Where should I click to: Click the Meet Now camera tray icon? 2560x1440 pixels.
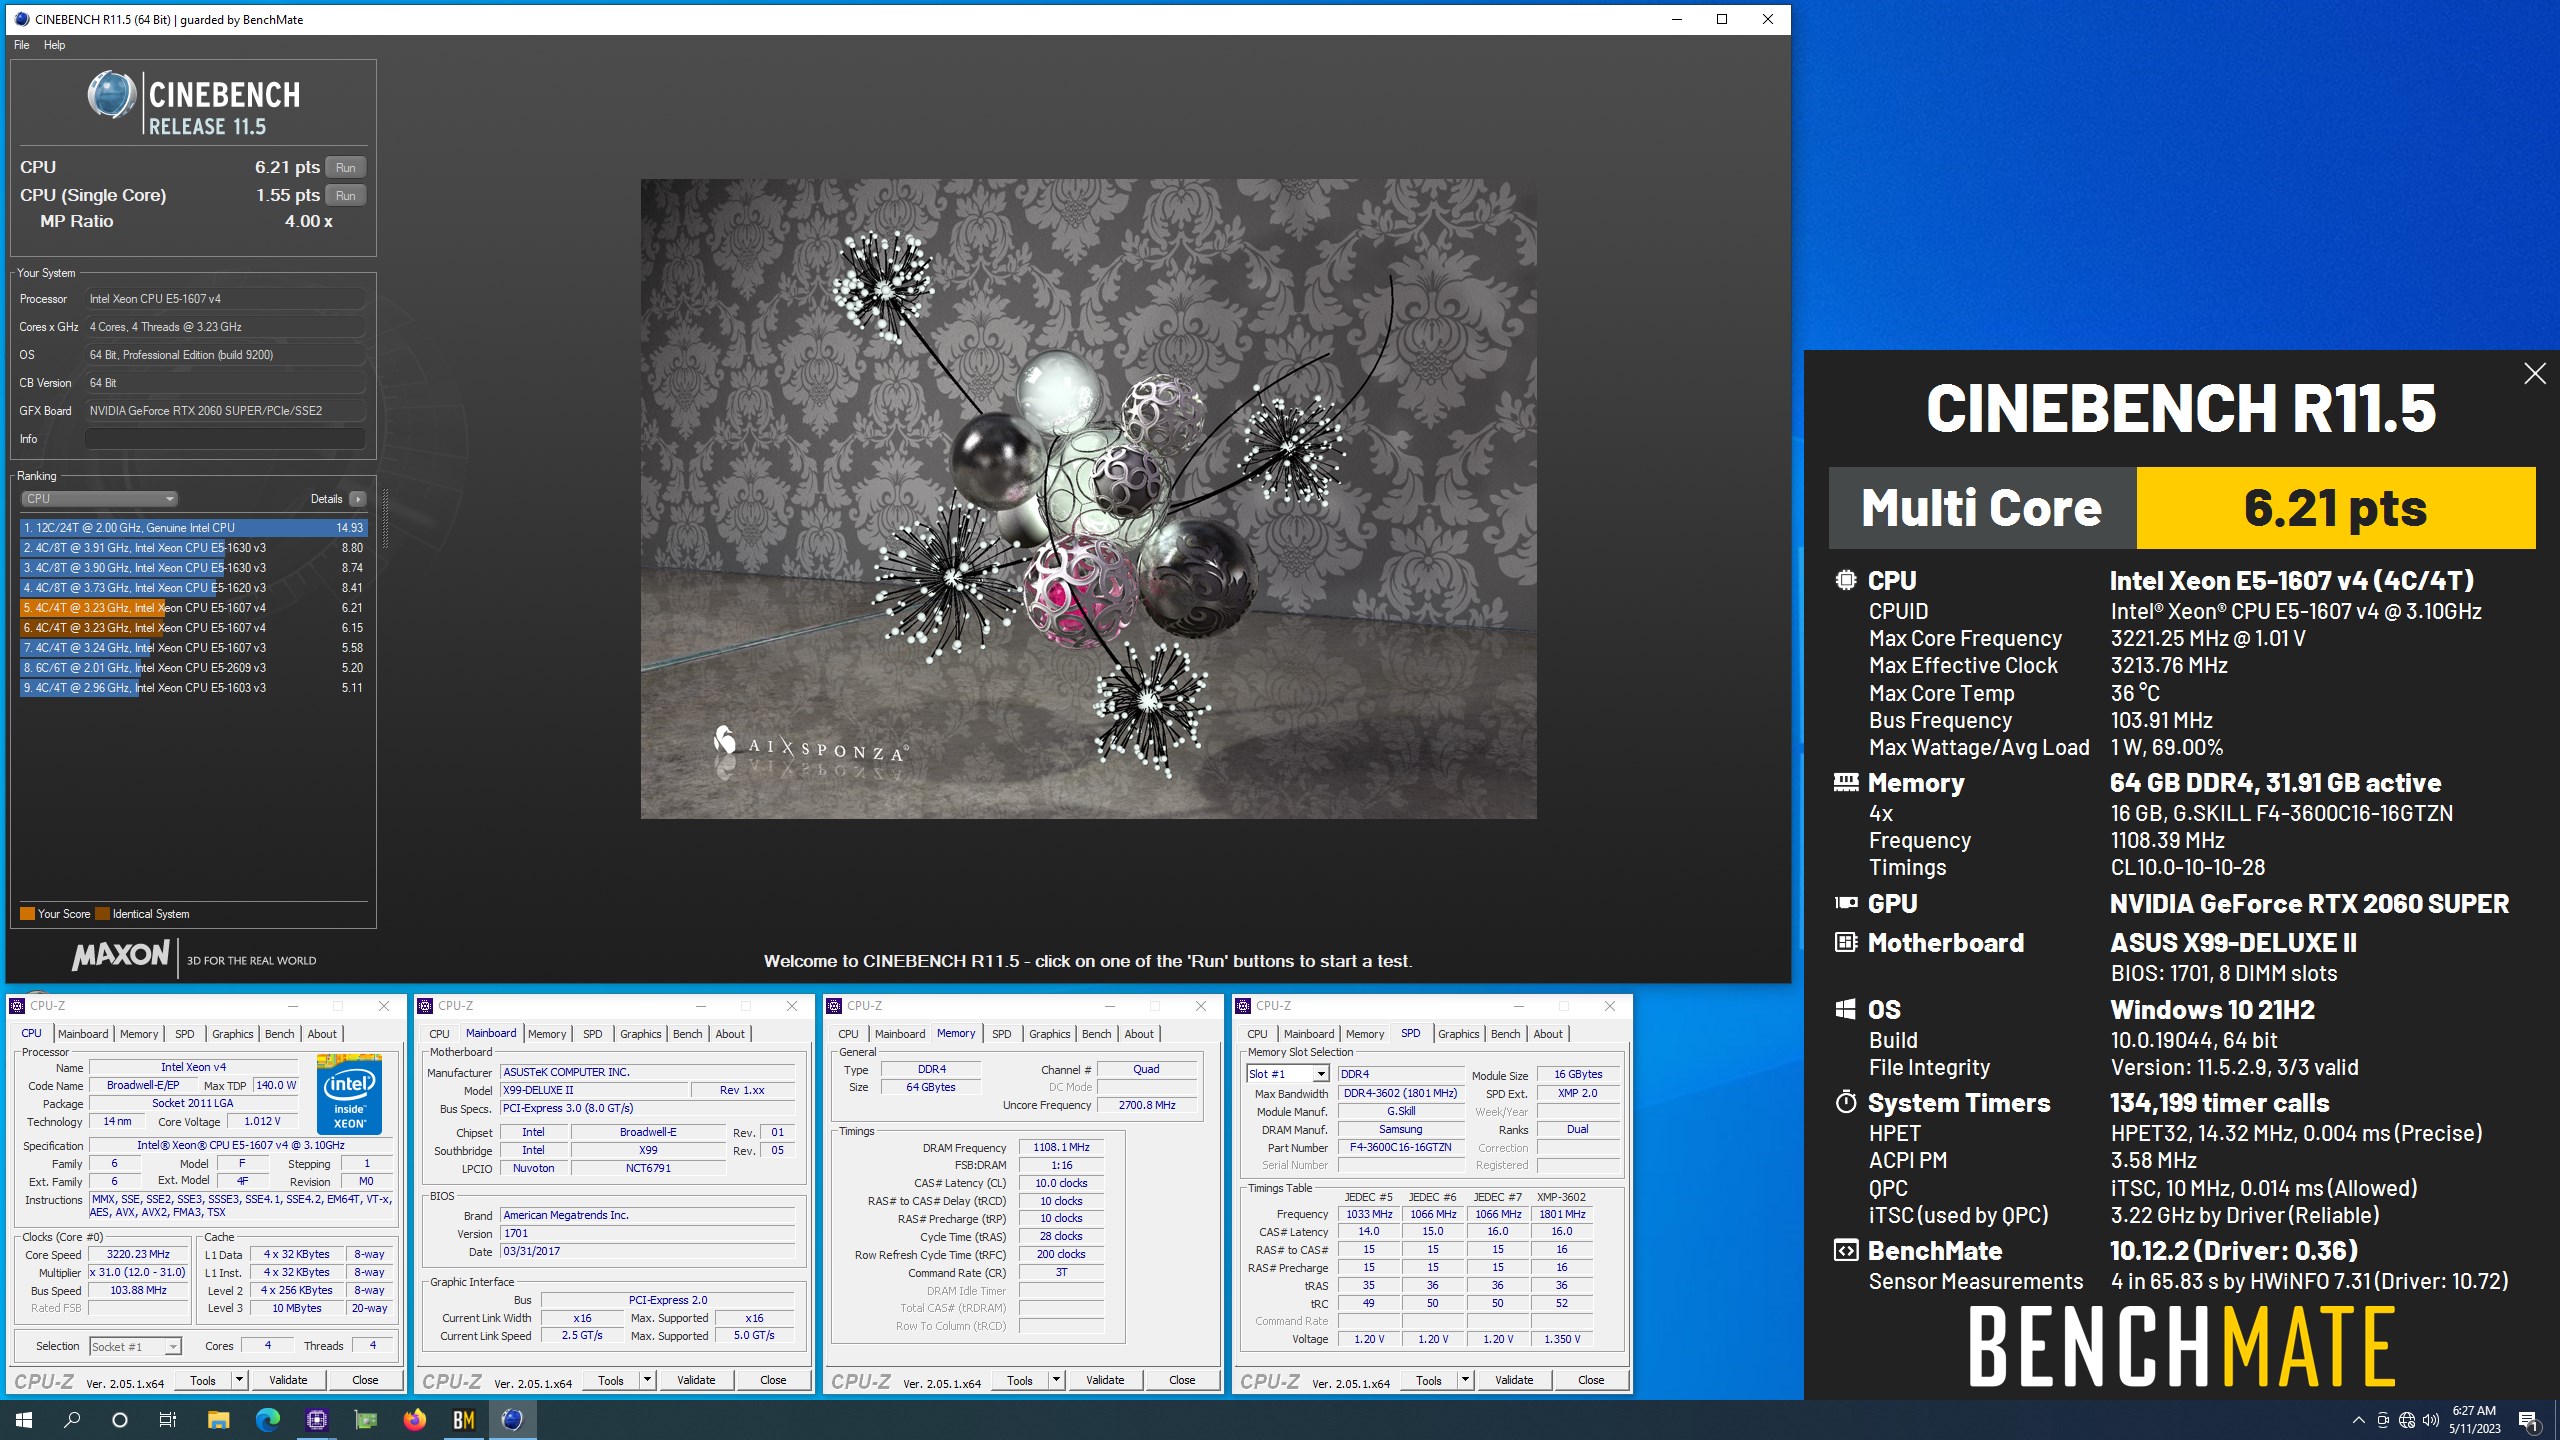coord(2383,1420)
